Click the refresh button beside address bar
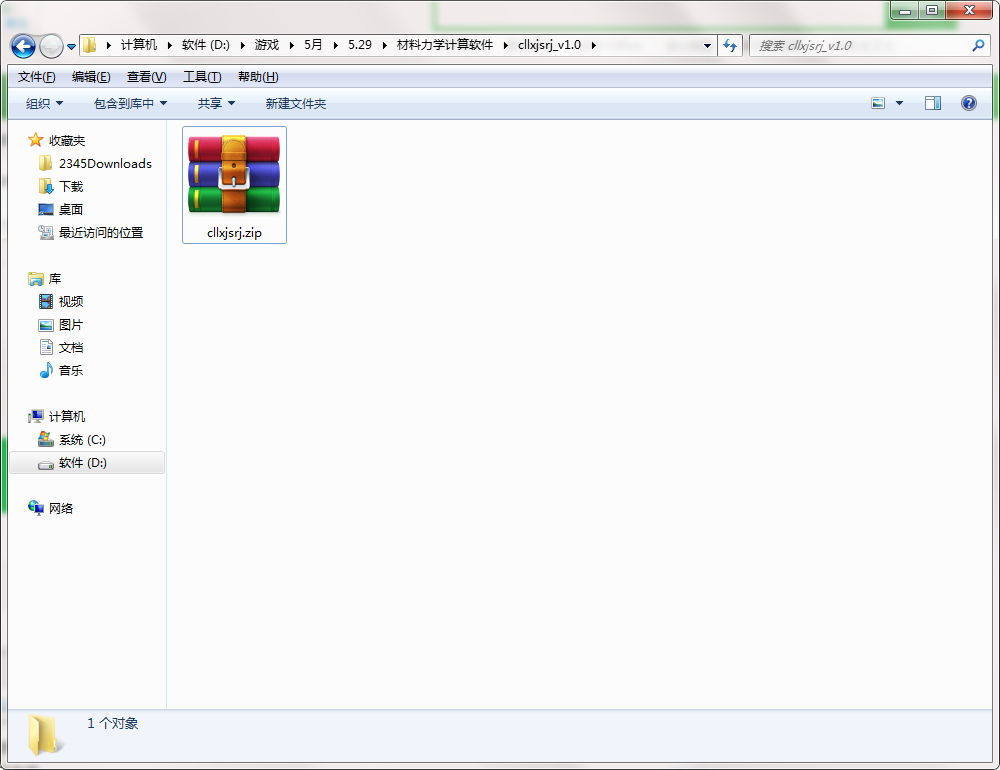This screenshot has height=770, width=1000. tap(730, 46)
